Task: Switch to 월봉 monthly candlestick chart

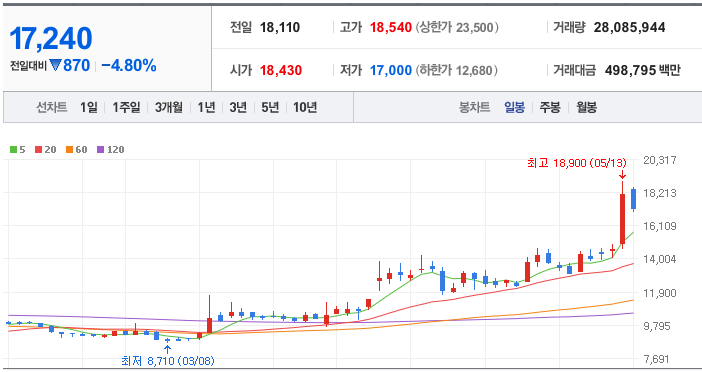Action: tap(586, 107)
